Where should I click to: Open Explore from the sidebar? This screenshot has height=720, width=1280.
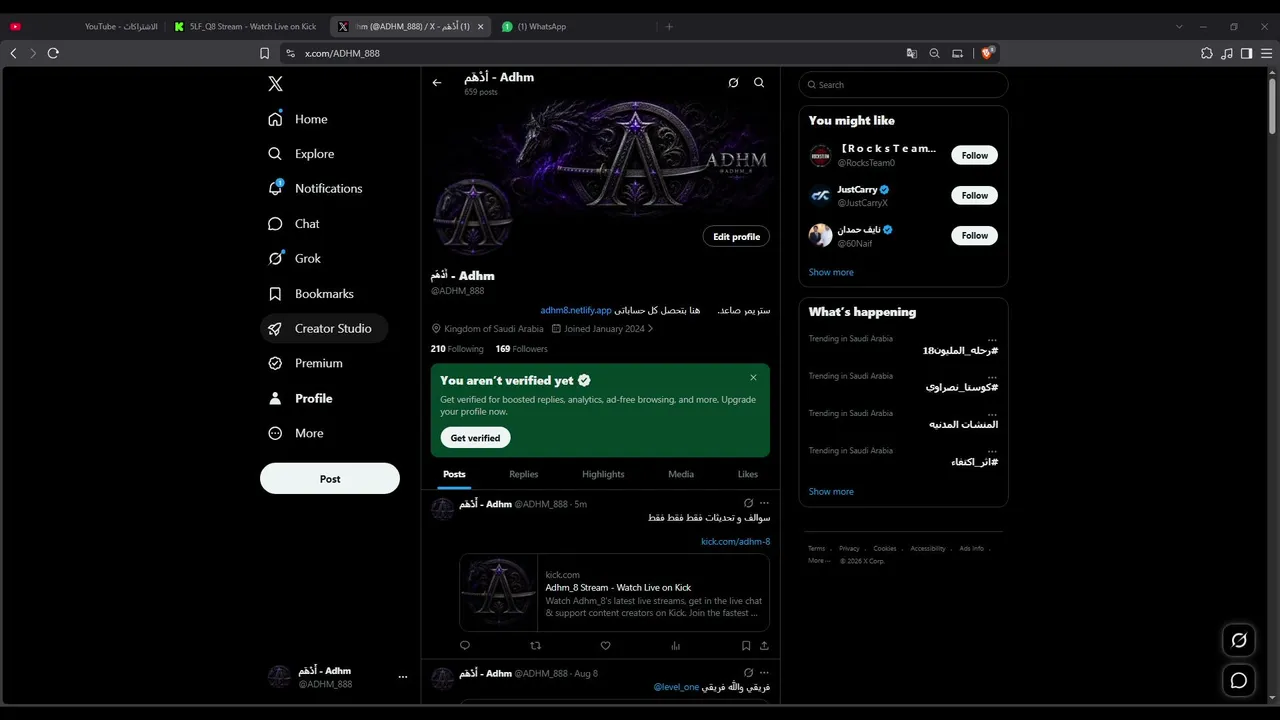pos(301,154)
